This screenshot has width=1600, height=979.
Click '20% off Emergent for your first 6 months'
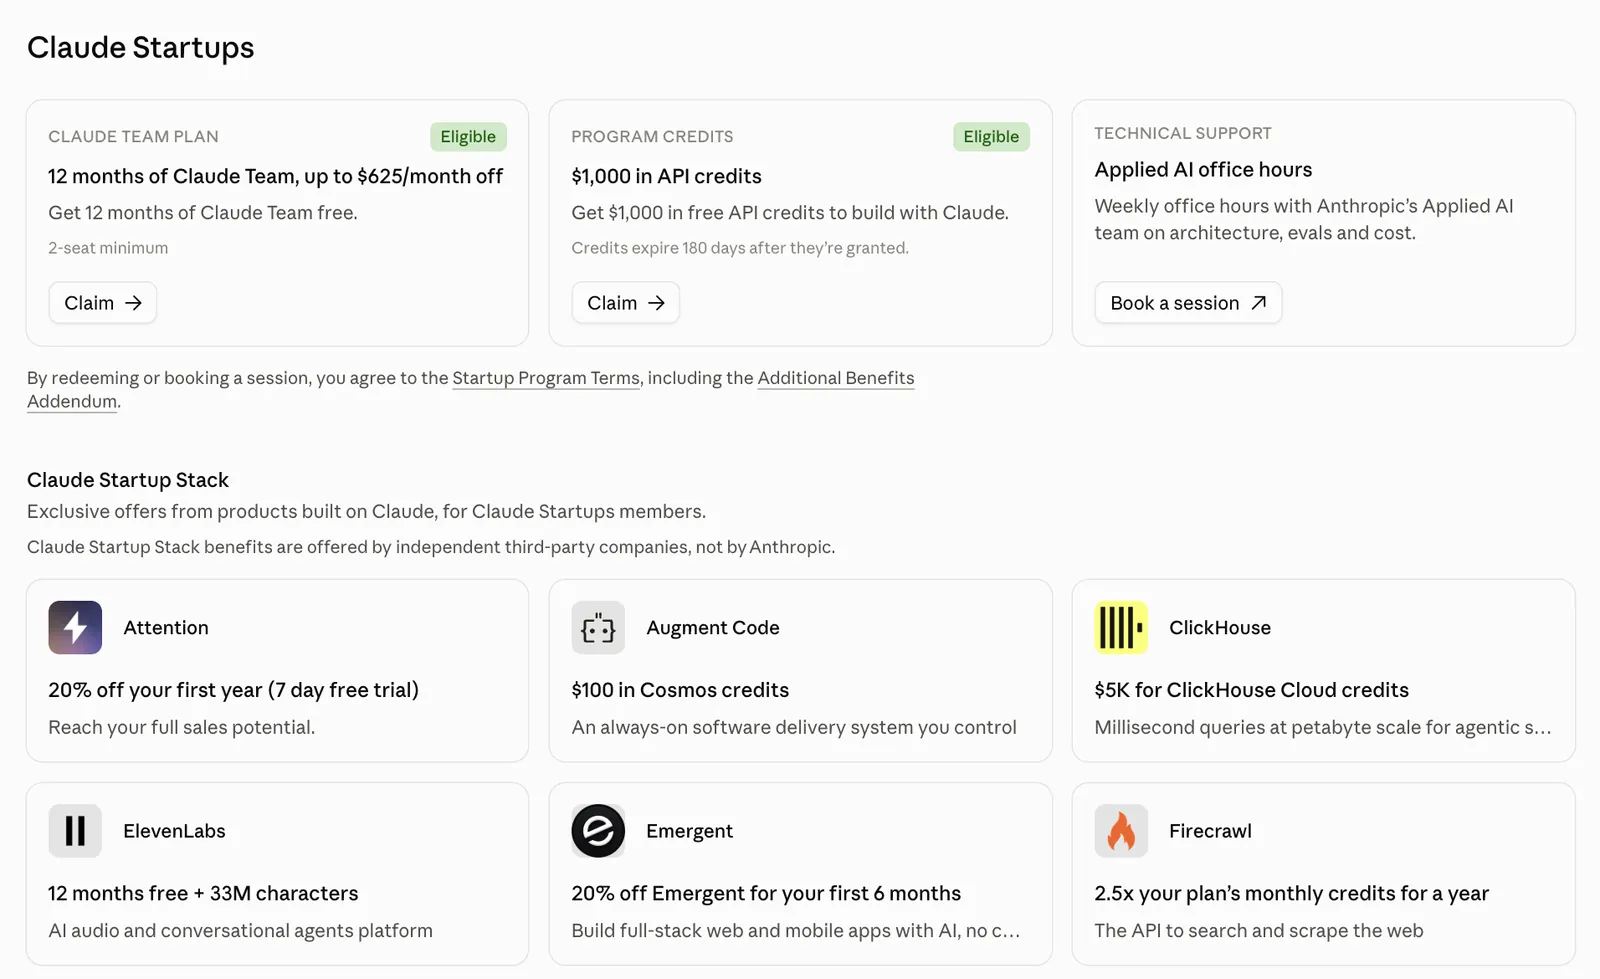coord(766,893)
